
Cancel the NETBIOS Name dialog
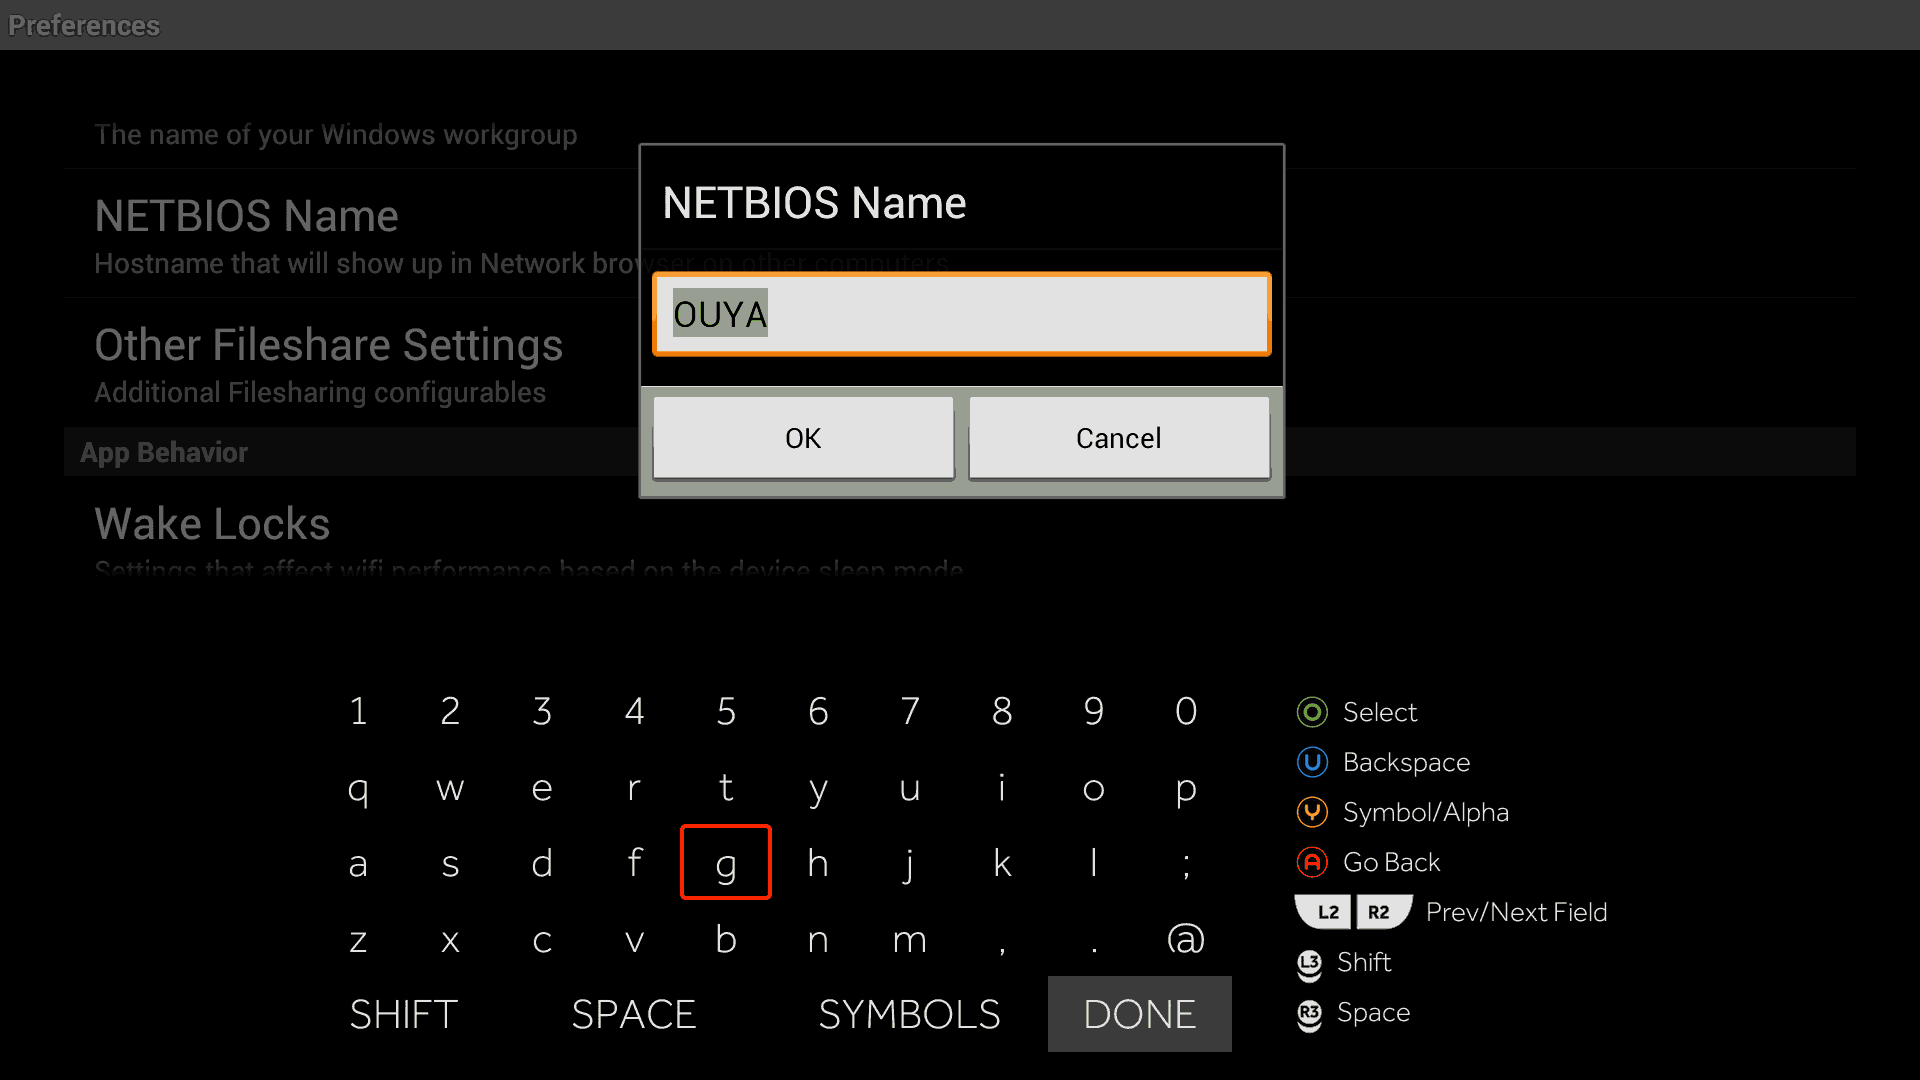[1119, 438]
